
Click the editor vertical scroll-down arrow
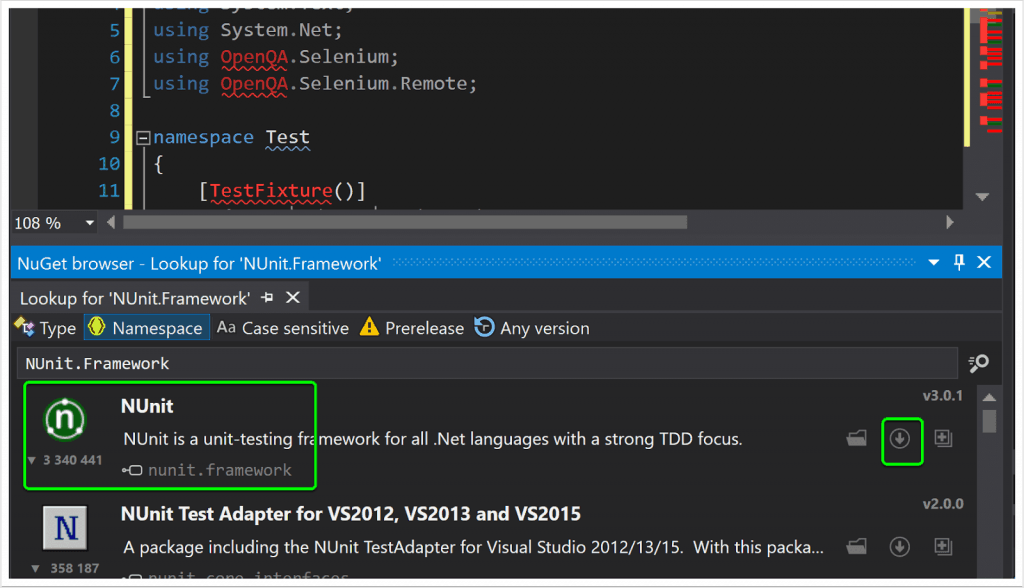982,197
